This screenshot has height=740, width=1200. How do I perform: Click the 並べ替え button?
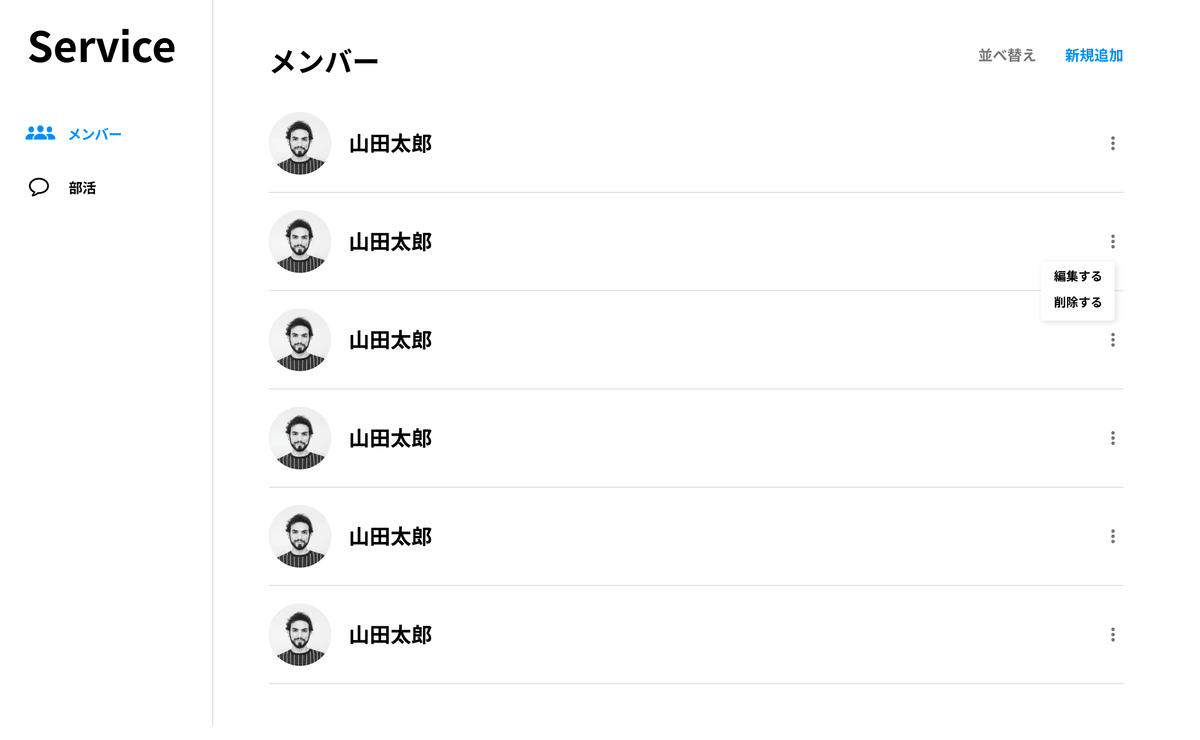[1007, 56]
